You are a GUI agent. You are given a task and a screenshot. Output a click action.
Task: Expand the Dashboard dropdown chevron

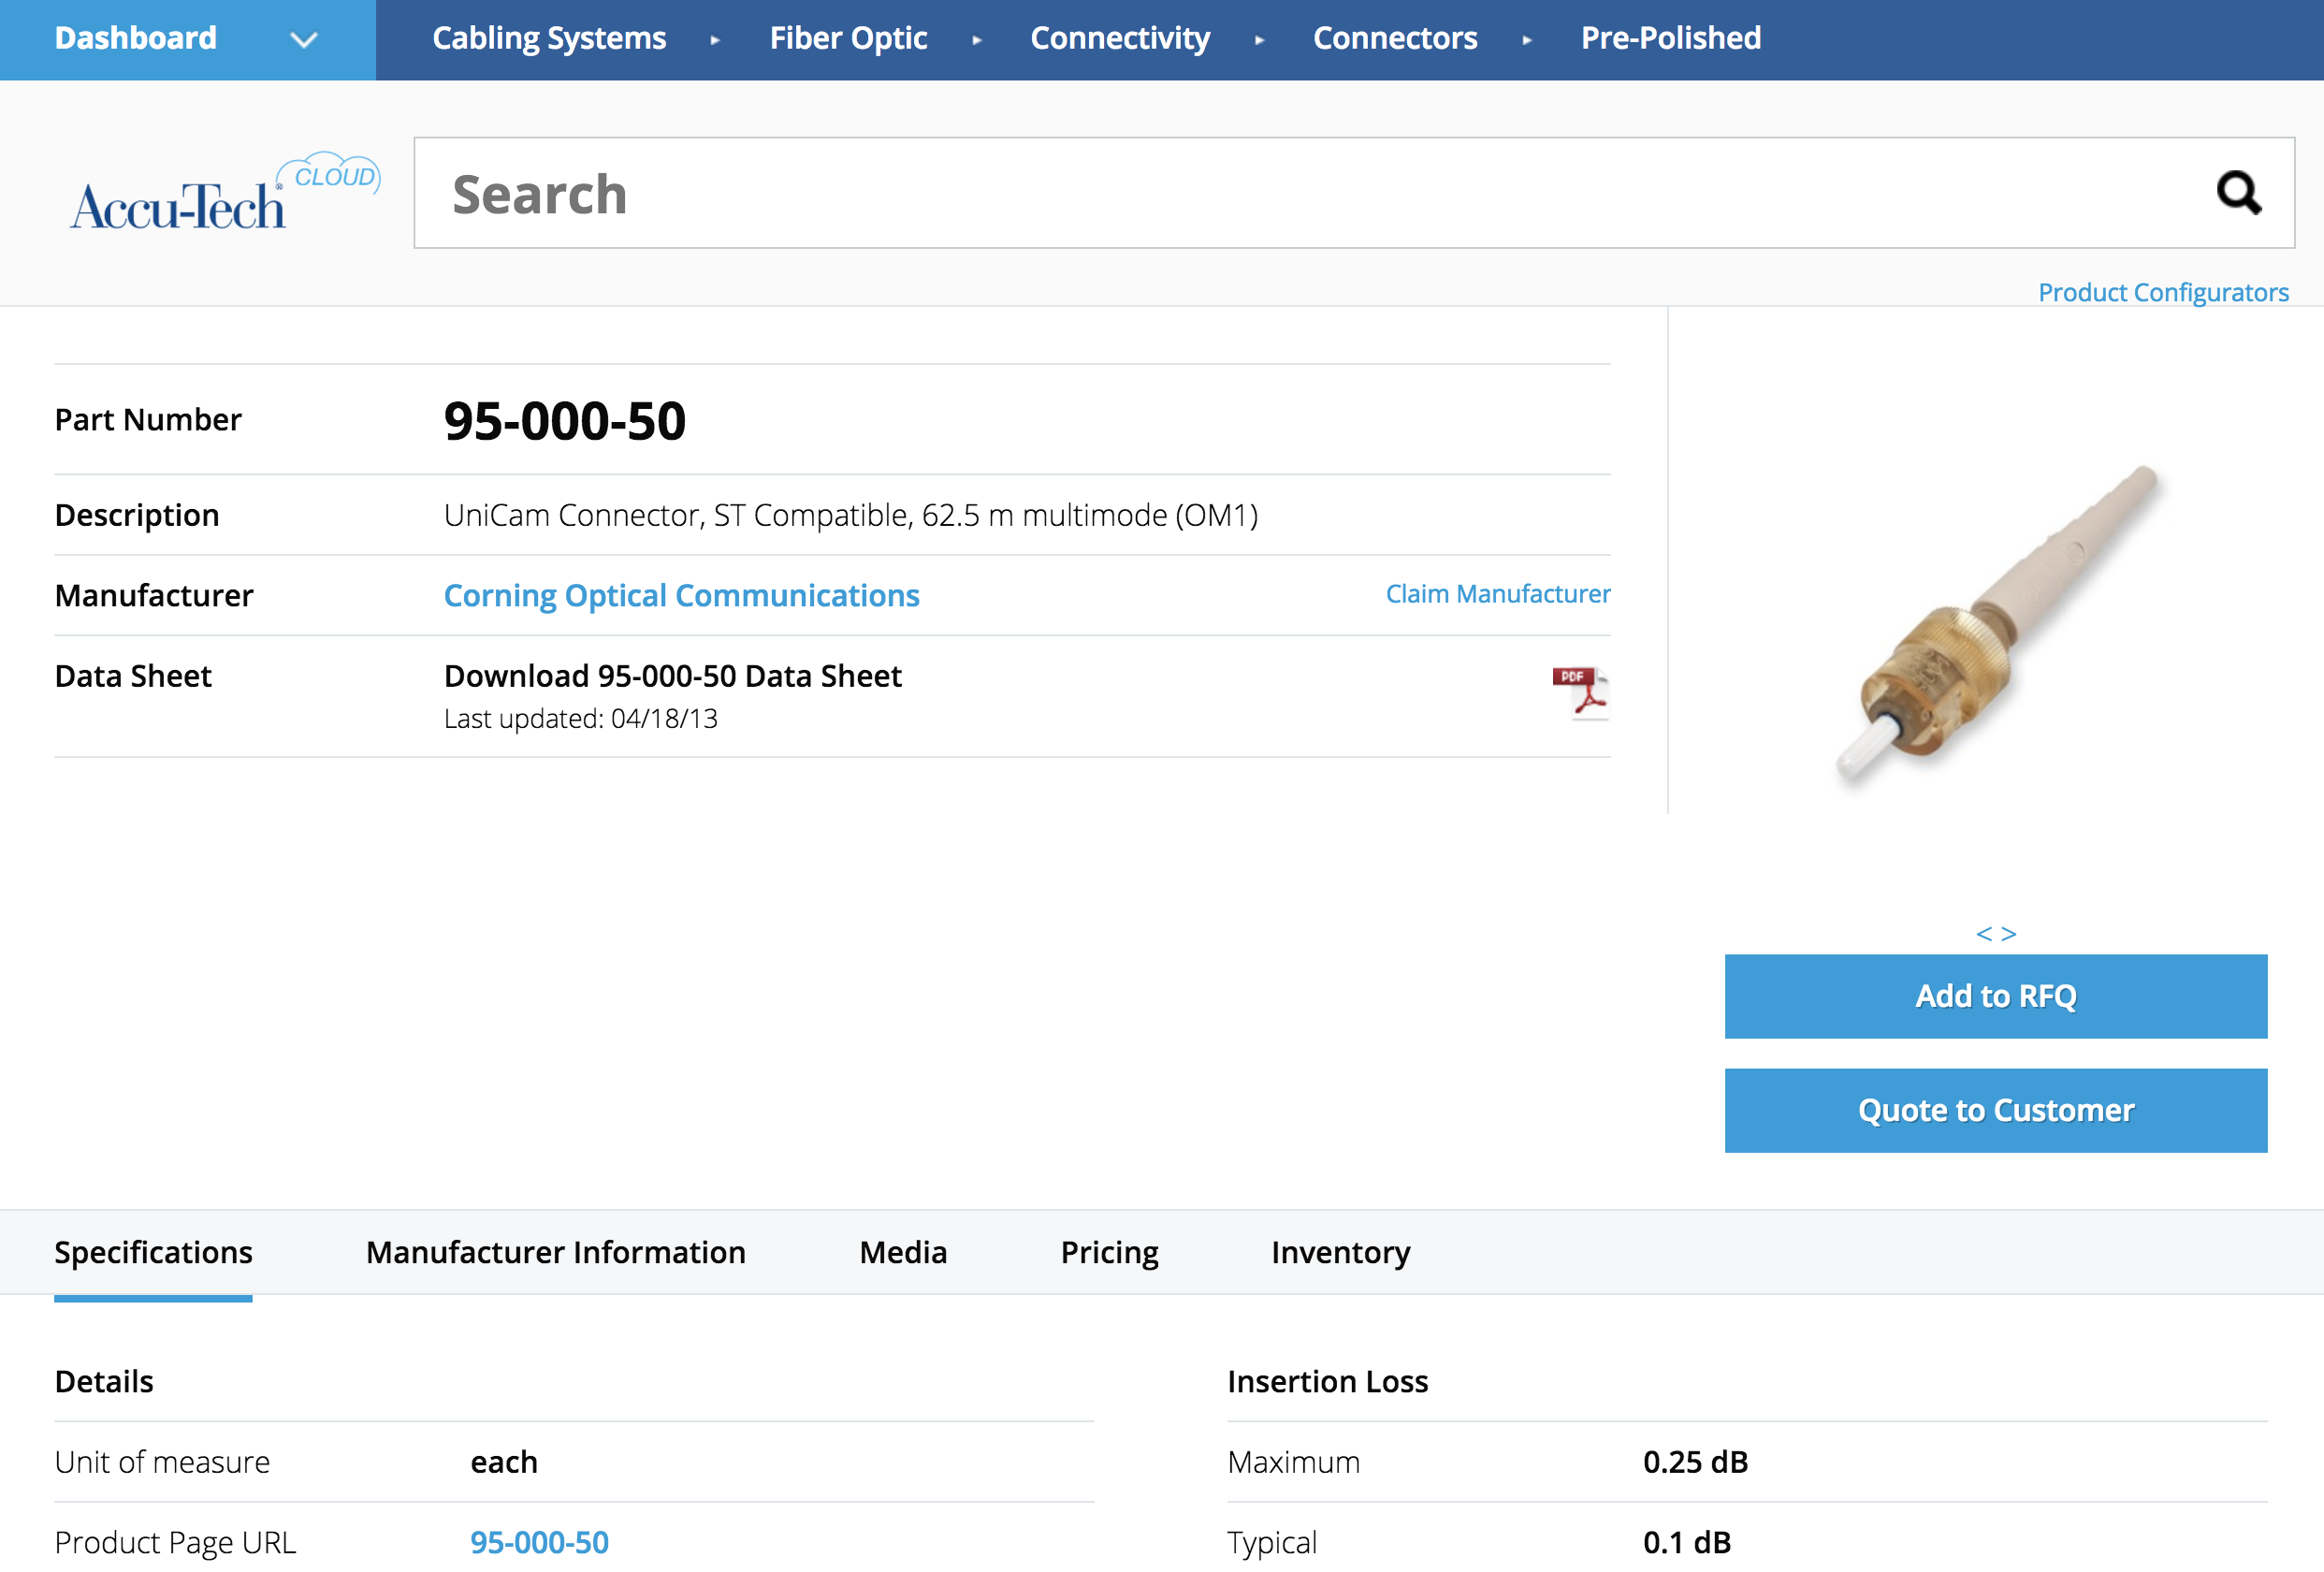(x=303, y=40)
